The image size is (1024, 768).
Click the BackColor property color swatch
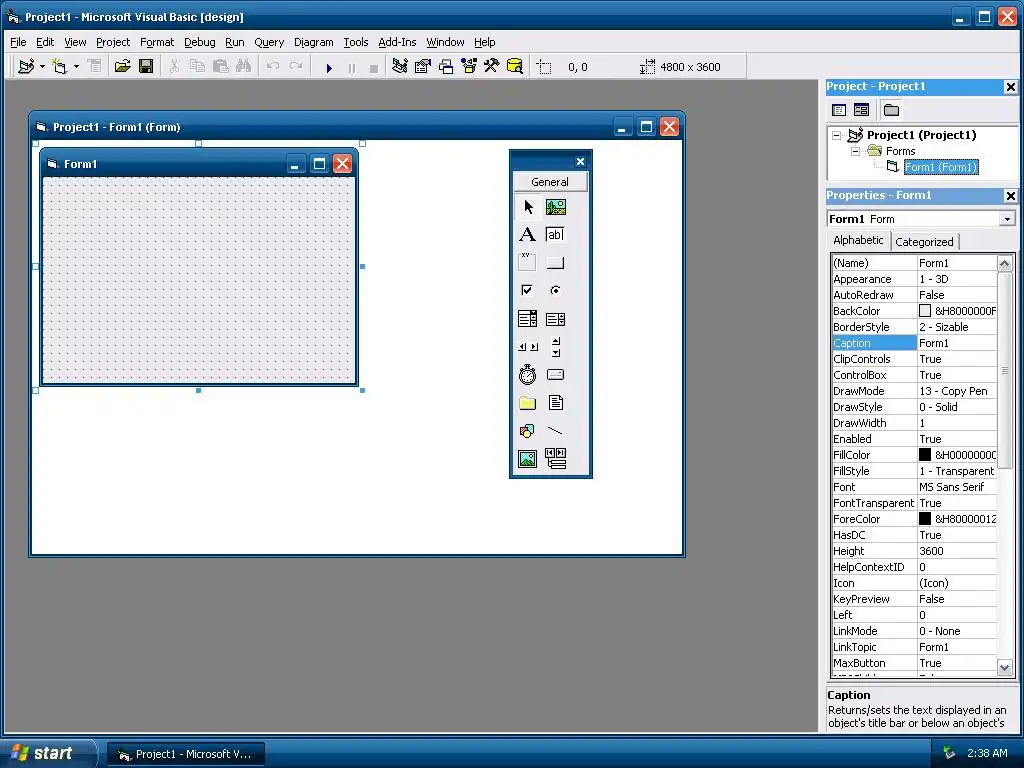[x=925, y=311]
